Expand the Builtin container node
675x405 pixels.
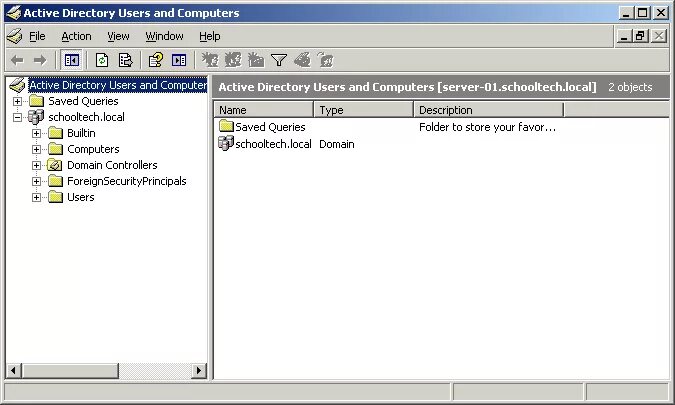(x=37, y=133)
